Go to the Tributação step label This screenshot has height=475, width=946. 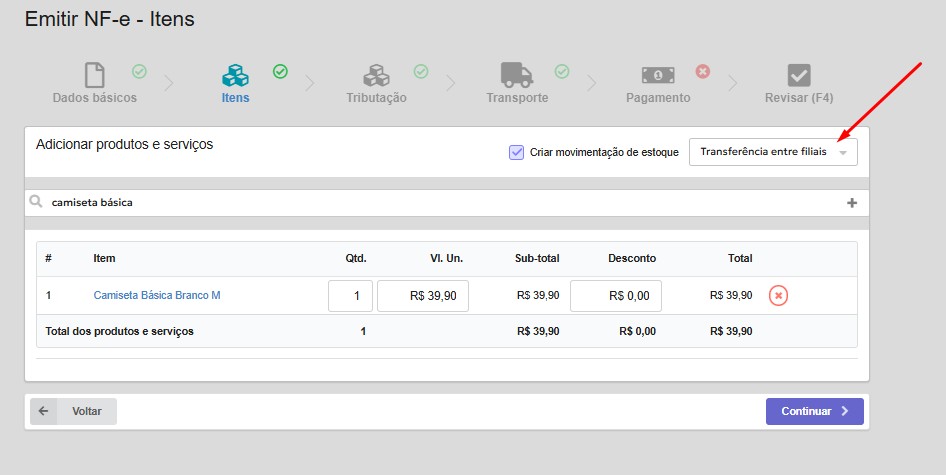tap(376, 98)
